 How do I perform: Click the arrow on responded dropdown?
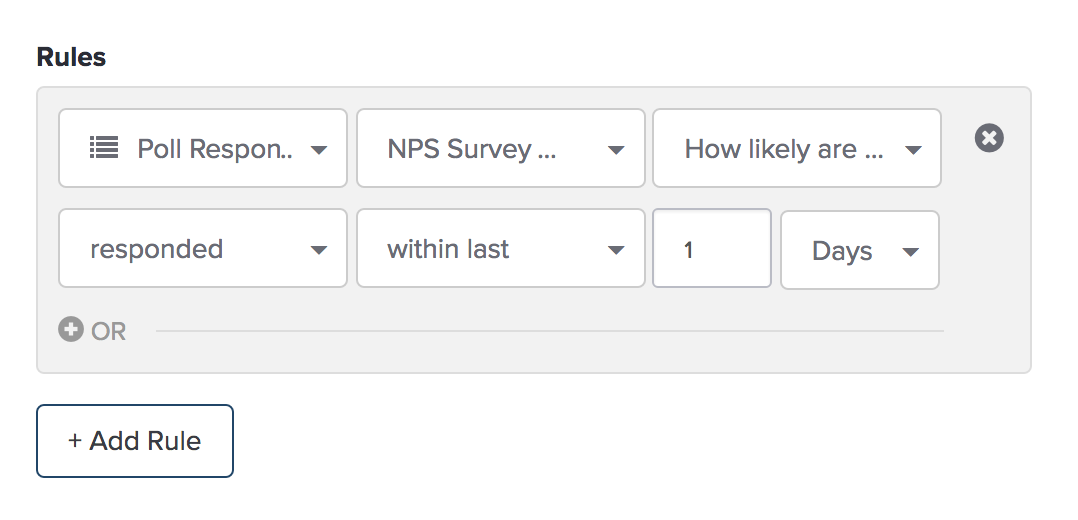pos(319,250)
